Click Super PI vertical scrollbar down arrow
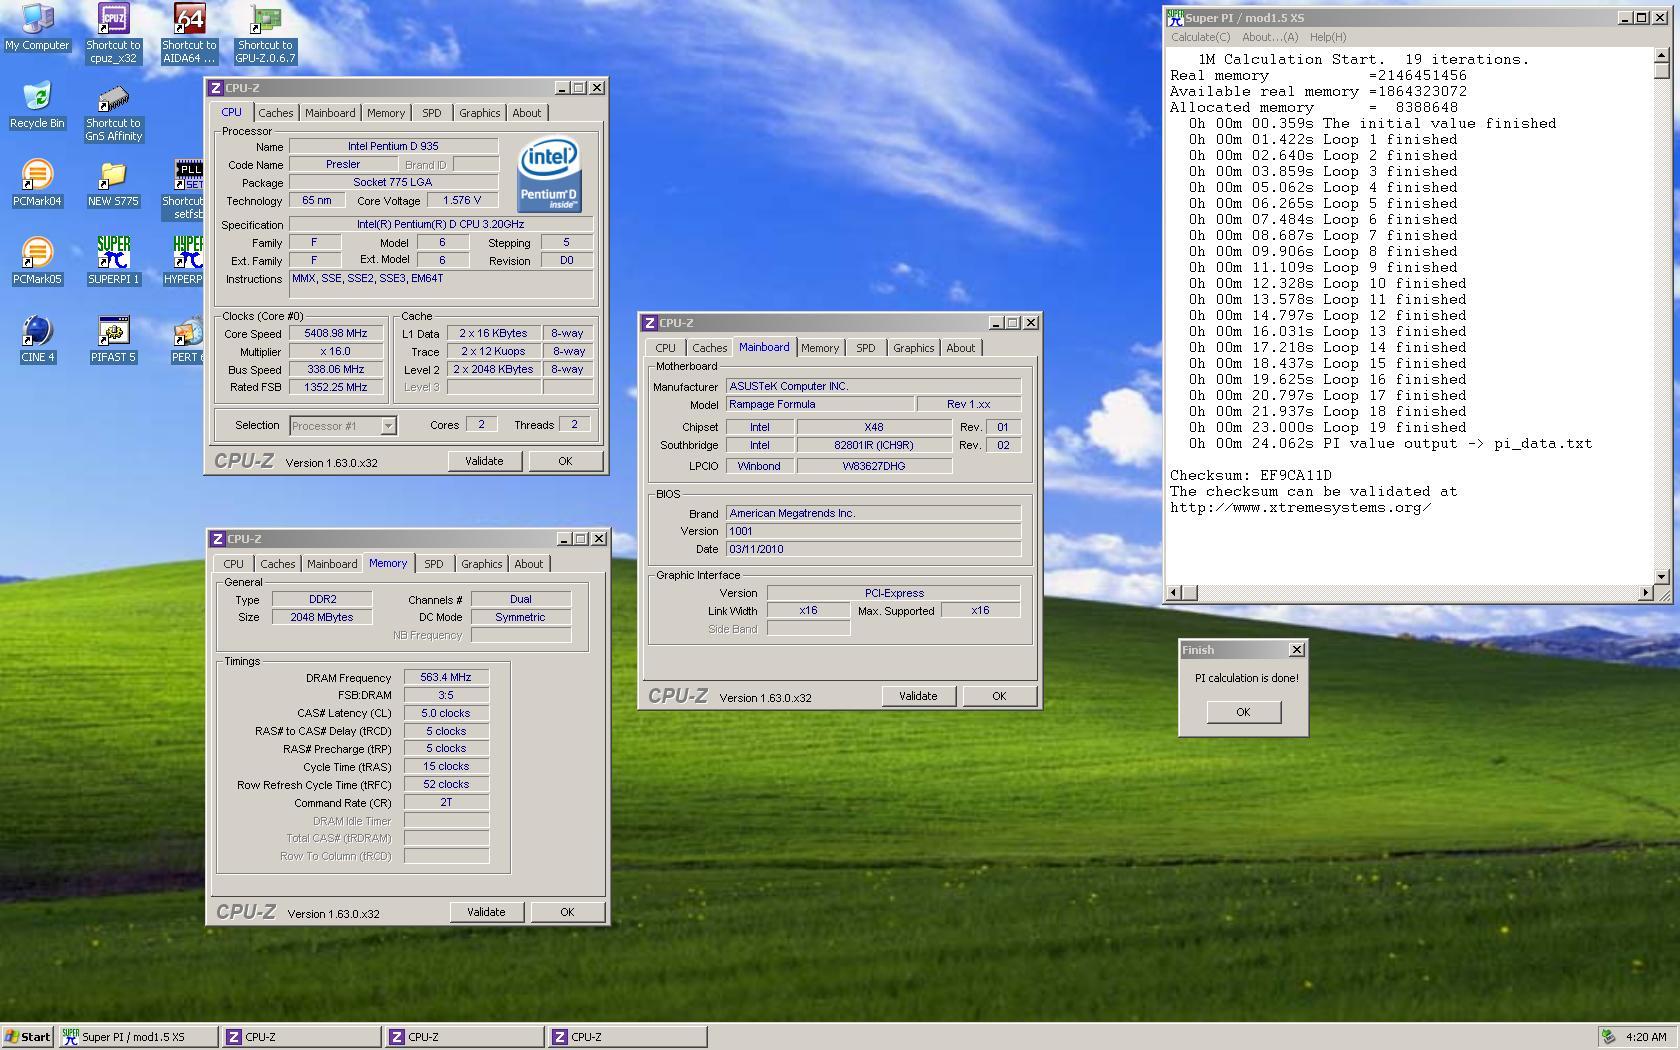 (1662, 576)
